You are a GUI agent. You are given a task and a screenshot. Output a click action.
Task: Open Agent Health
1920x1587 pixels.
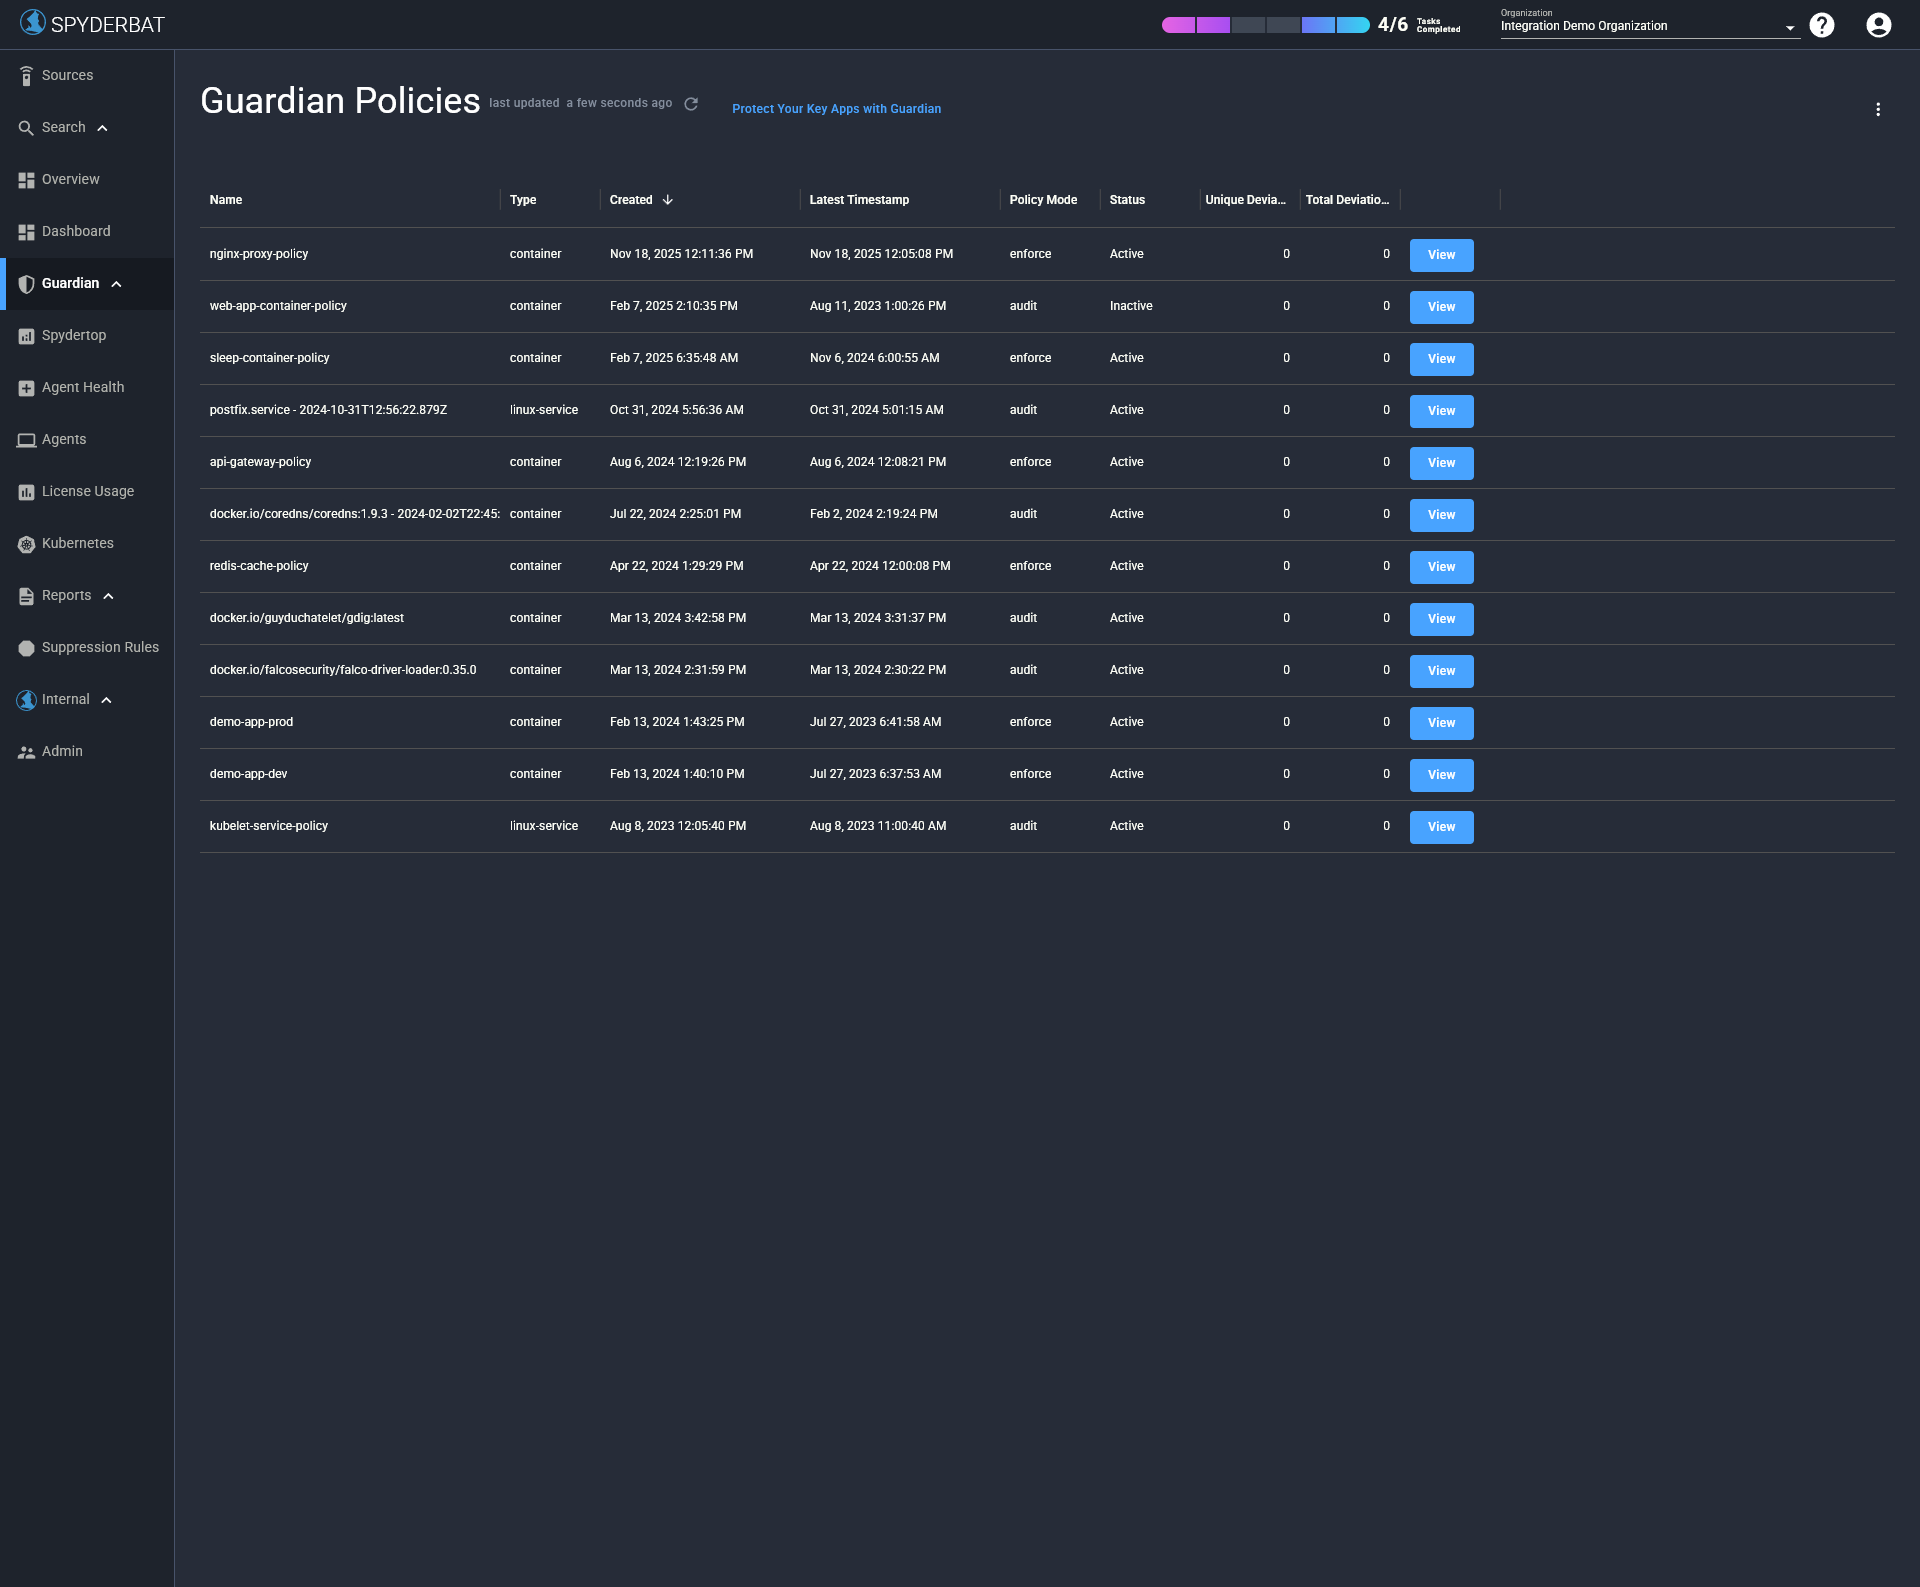[x=81, y=387]
